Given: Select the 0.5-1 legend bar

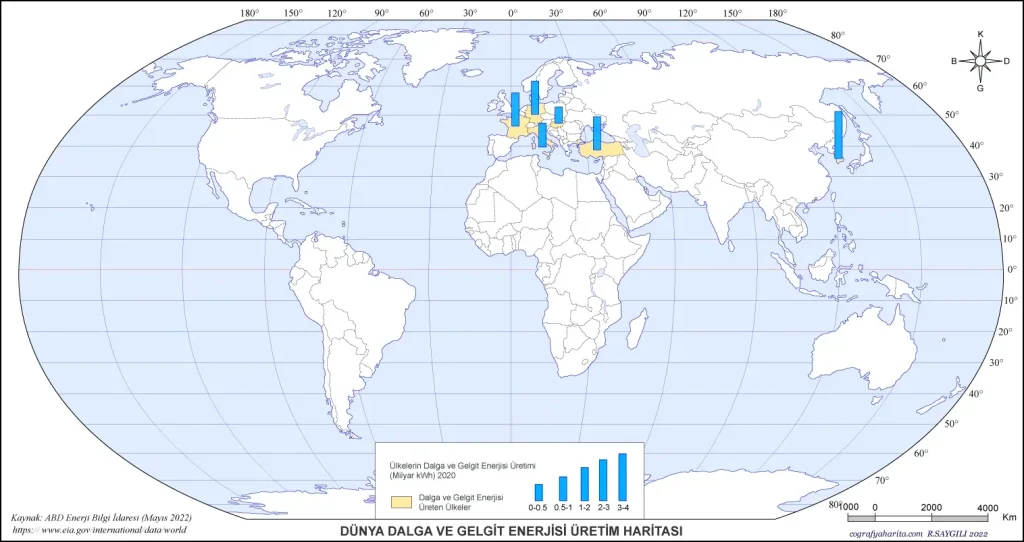Looking at the screenshot, I should pyautogui.click(x=563, y=488).
